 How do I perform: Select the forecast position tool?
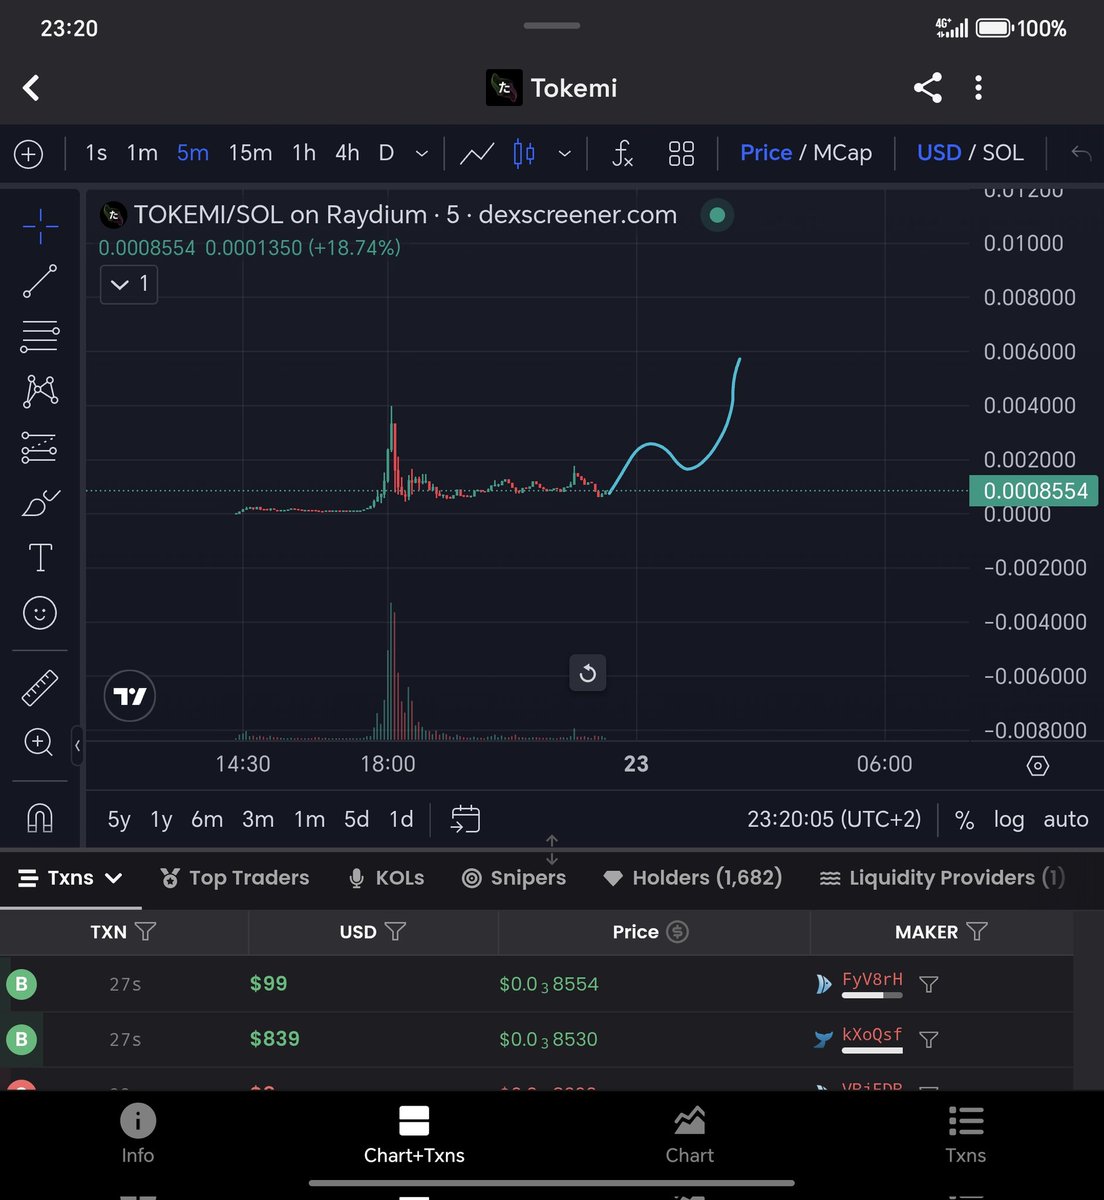tap(40, 447)
